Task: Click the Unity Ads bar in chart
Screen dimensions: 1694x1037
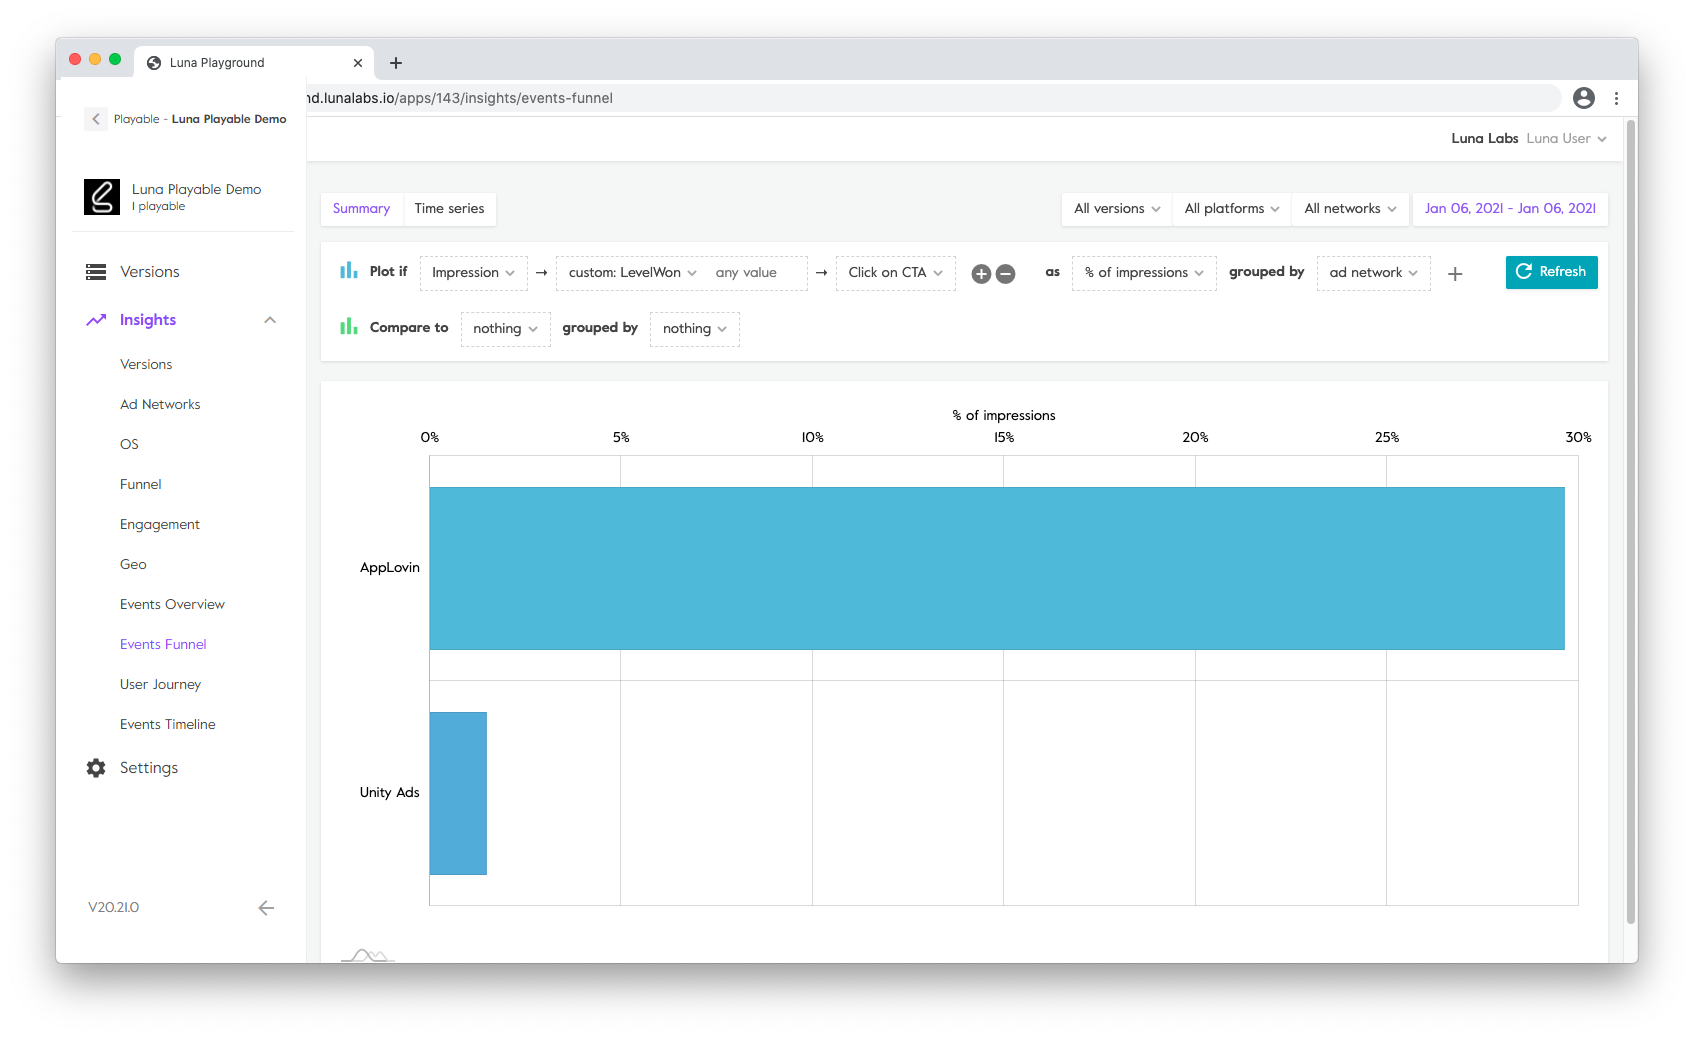Action: click(458, 793)
